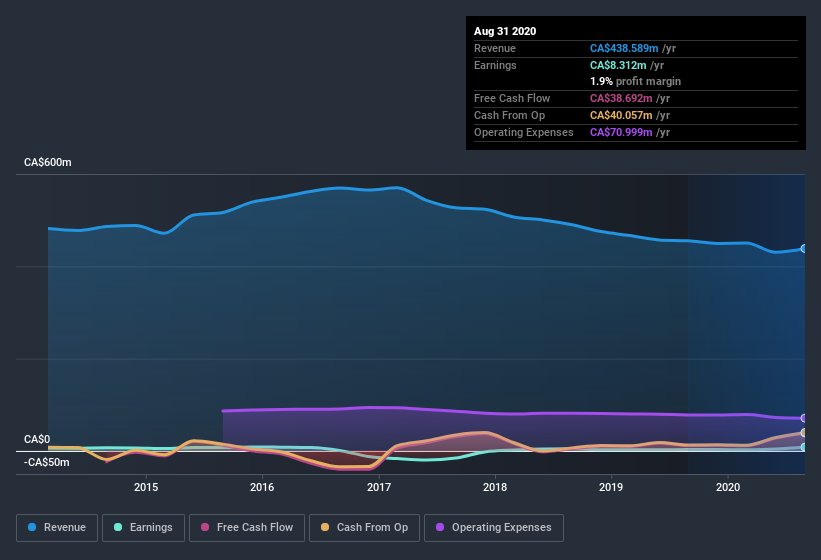Toggle Cash From Op legend button

(x=364, y=527)
